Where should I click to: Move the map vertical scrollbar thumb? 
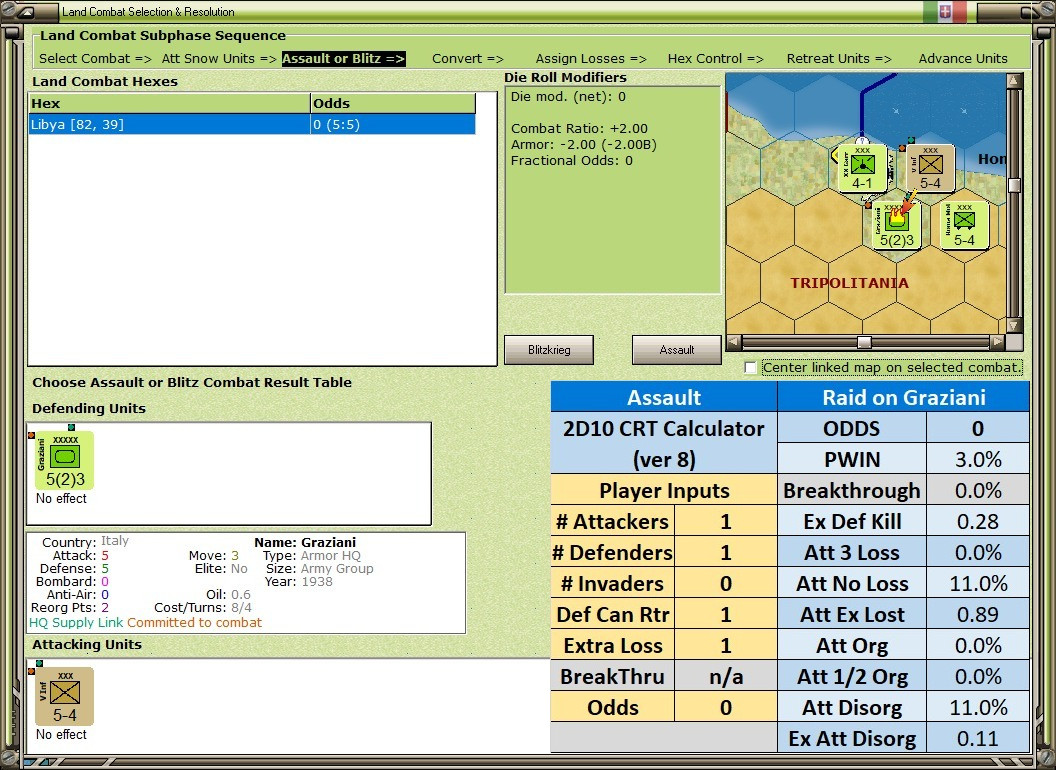click(x=1014, y=185)
